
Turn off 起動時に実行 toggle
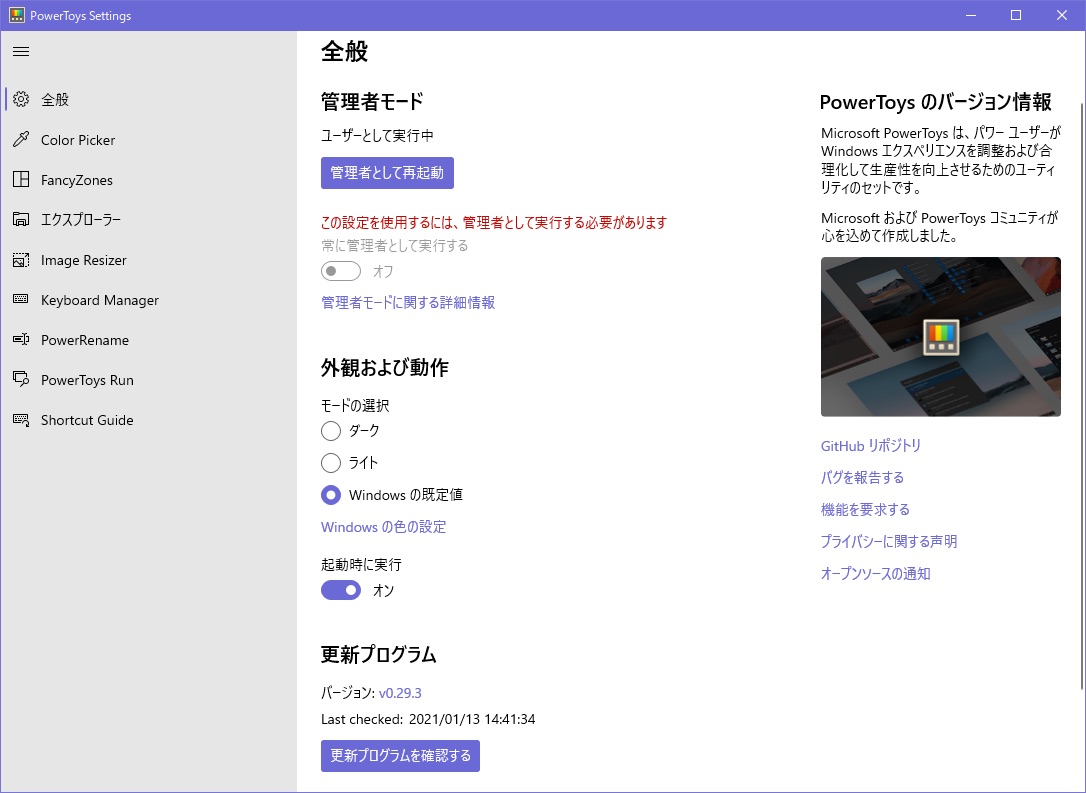coord(341,590)
